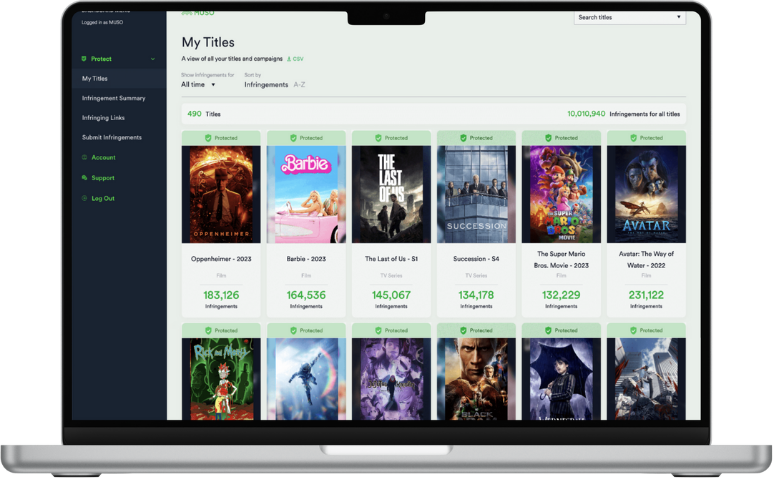Click The Super Mario Bros. Movie title
Image resolution: width=773 pixels, height=478 pixels.
561,260
